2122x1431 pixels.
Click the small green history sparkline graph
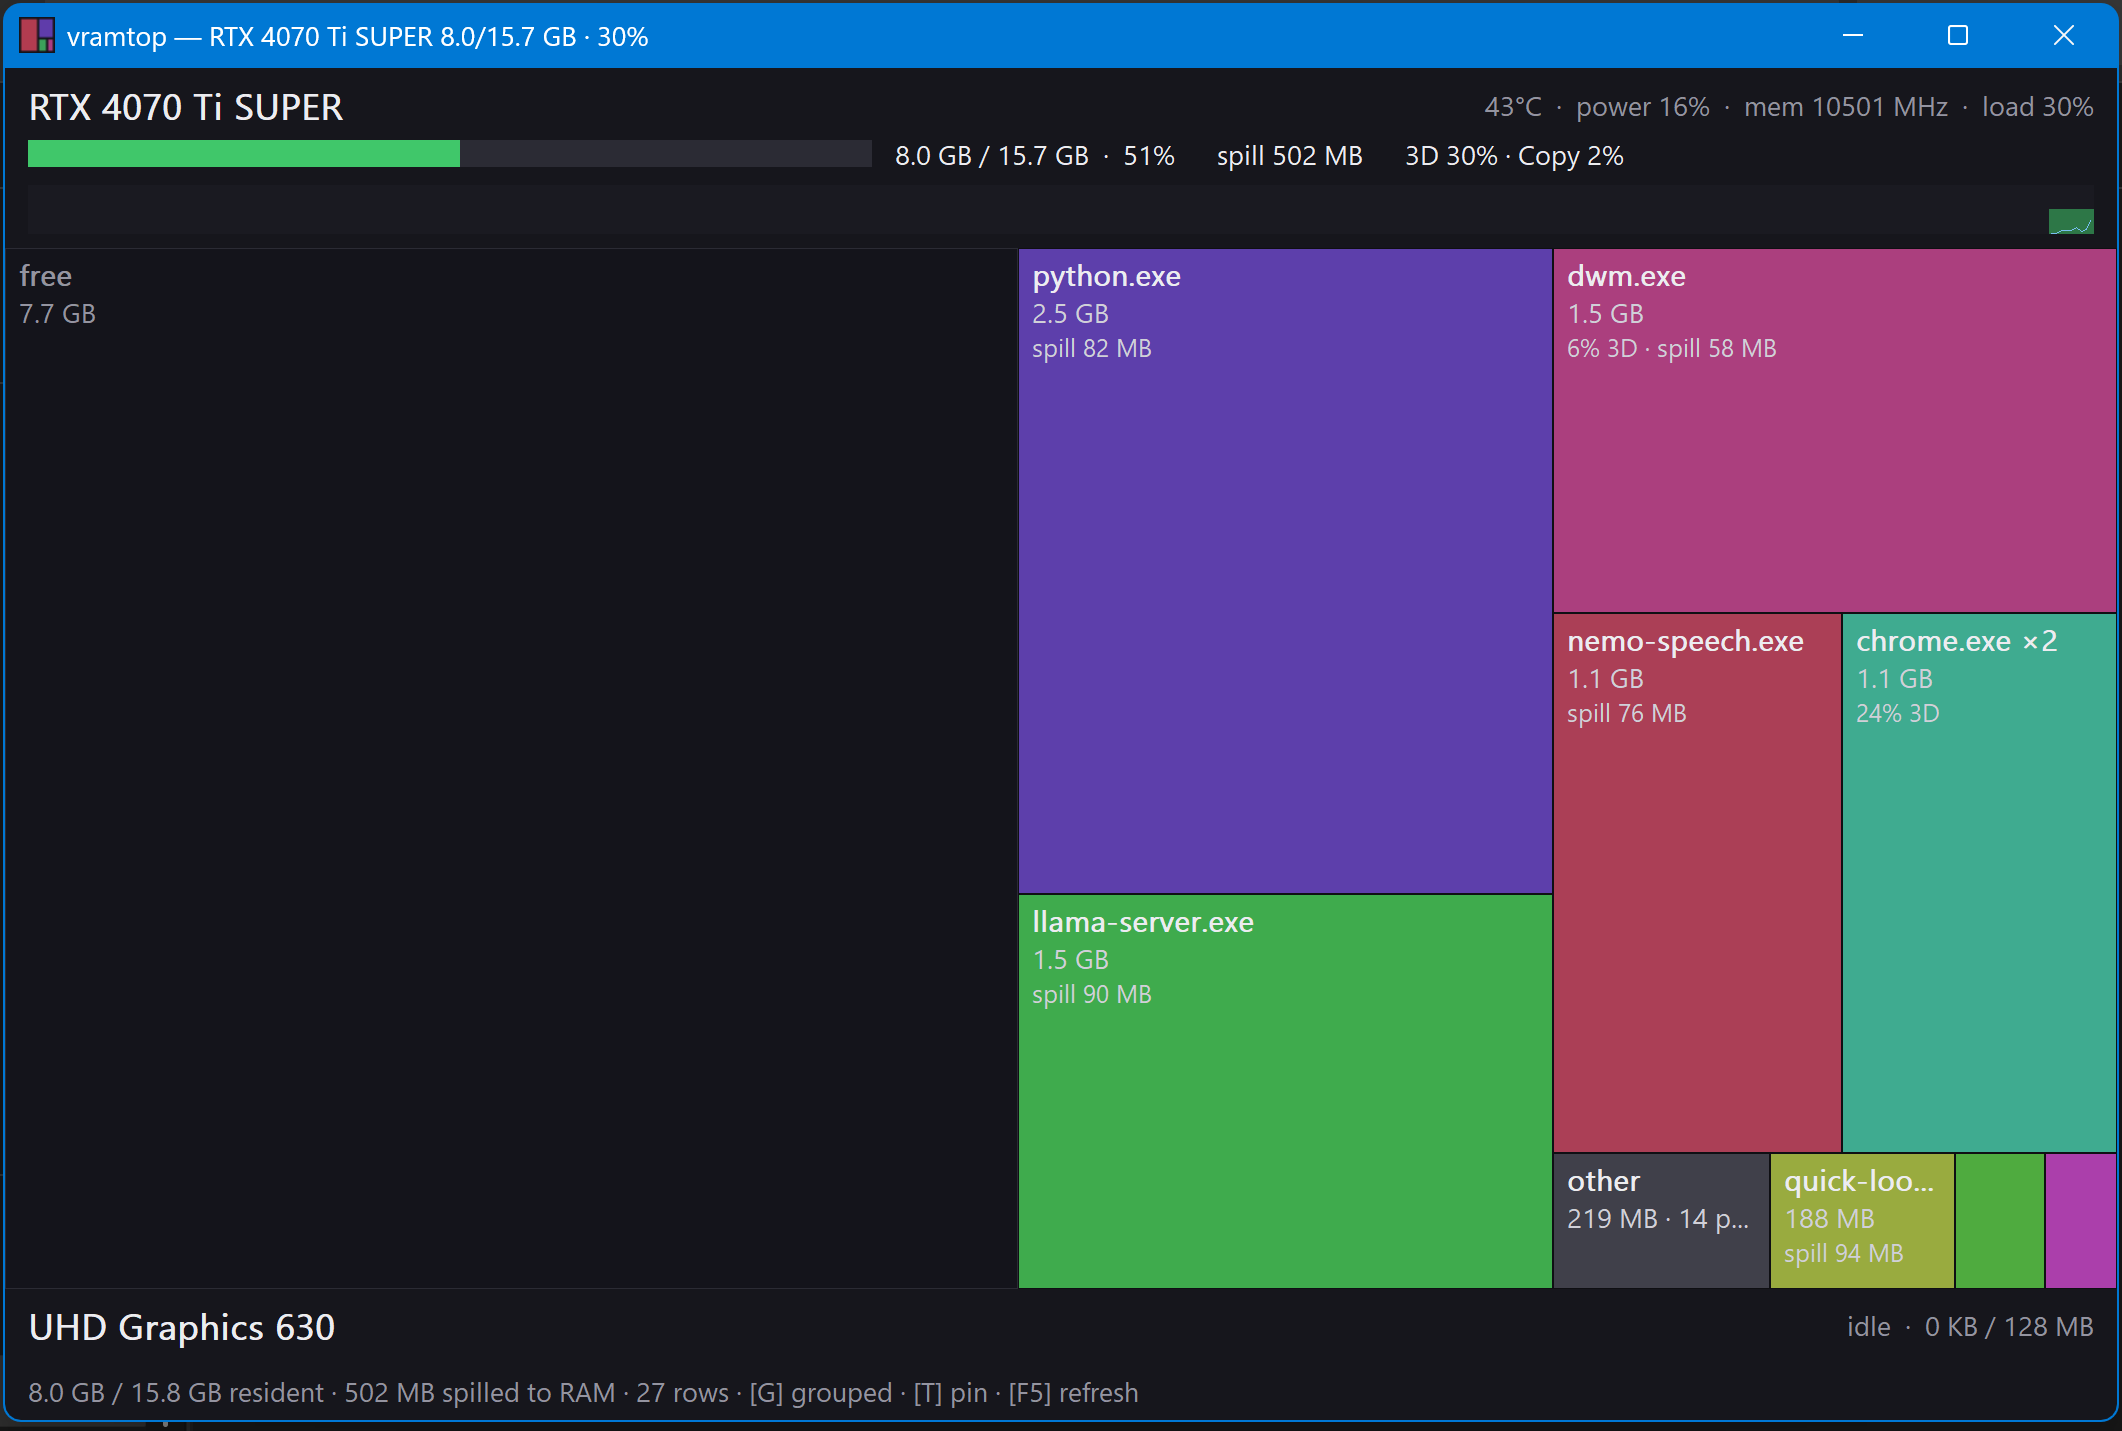point(2071,221)
